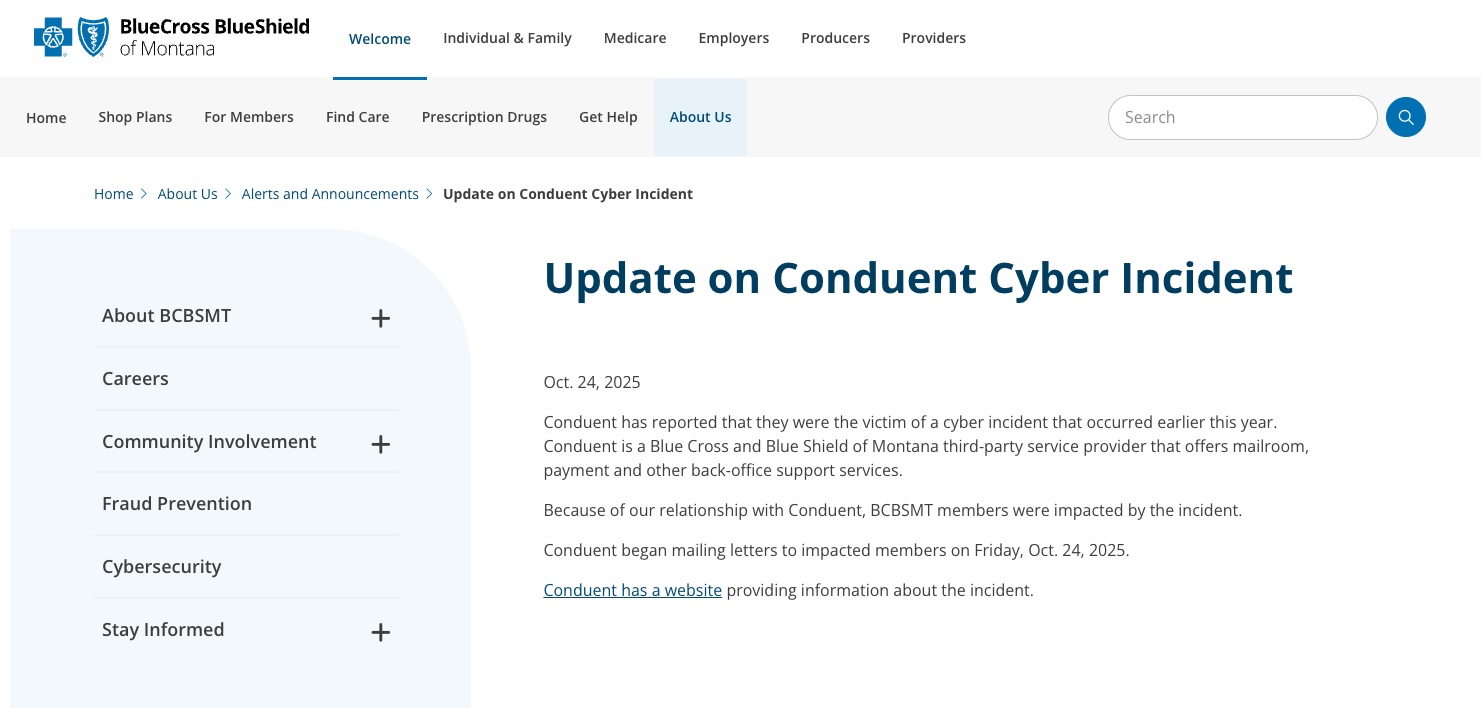Click the Search input field
Viewport: 1481px width, 708px height.
tap(1241, 117)
